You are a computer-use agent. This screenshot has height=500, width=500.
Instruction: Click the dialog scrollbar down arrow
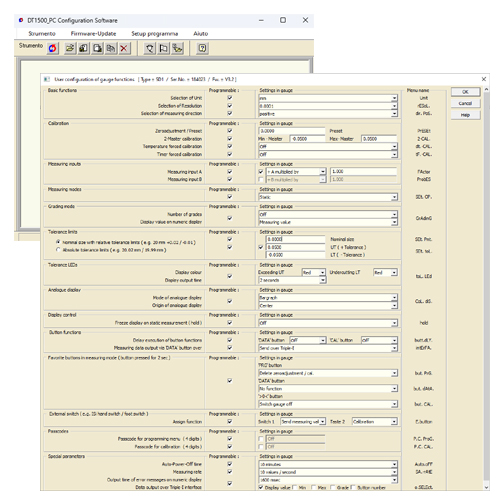click(x=486, y=487)
